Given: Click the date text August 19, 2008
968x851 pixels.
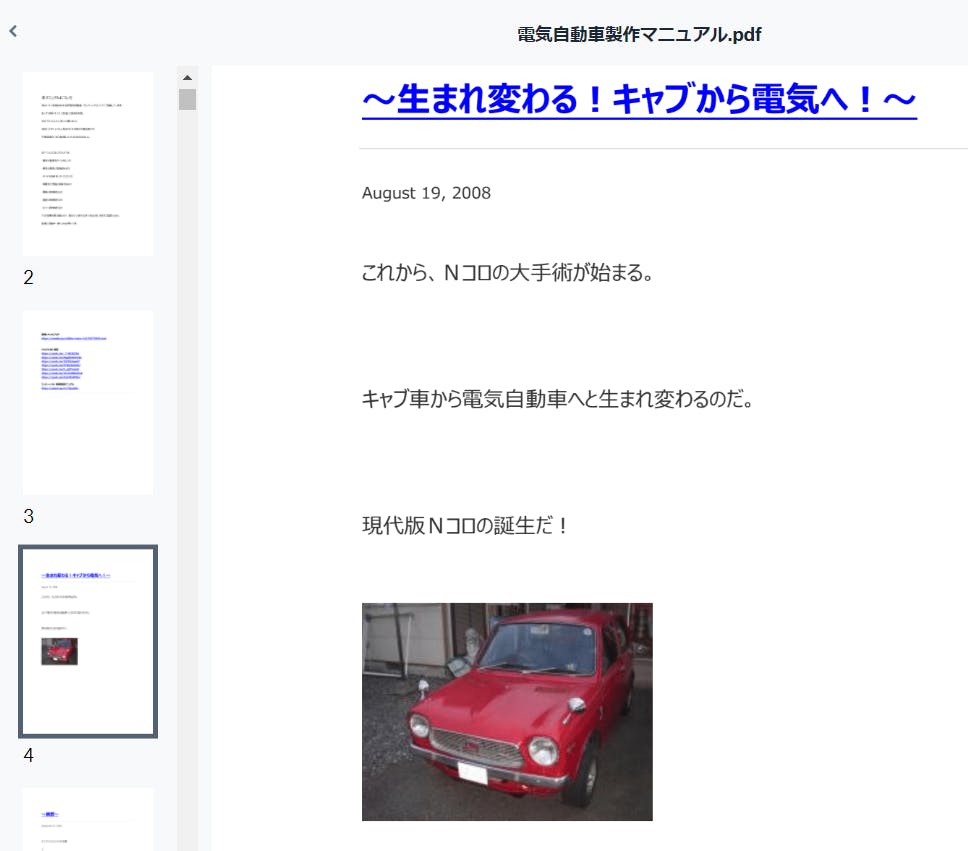Looking at the screenshot, I should pyautogui.click(x=426, y=193).
